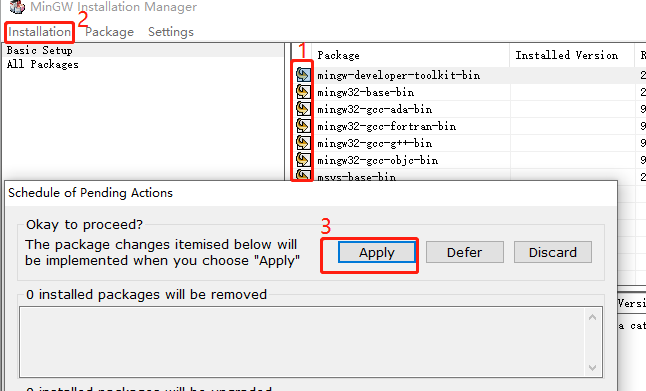
Task: Mark the mingw32-gcc-ada-bin package icon
Action: click(303, 109)
